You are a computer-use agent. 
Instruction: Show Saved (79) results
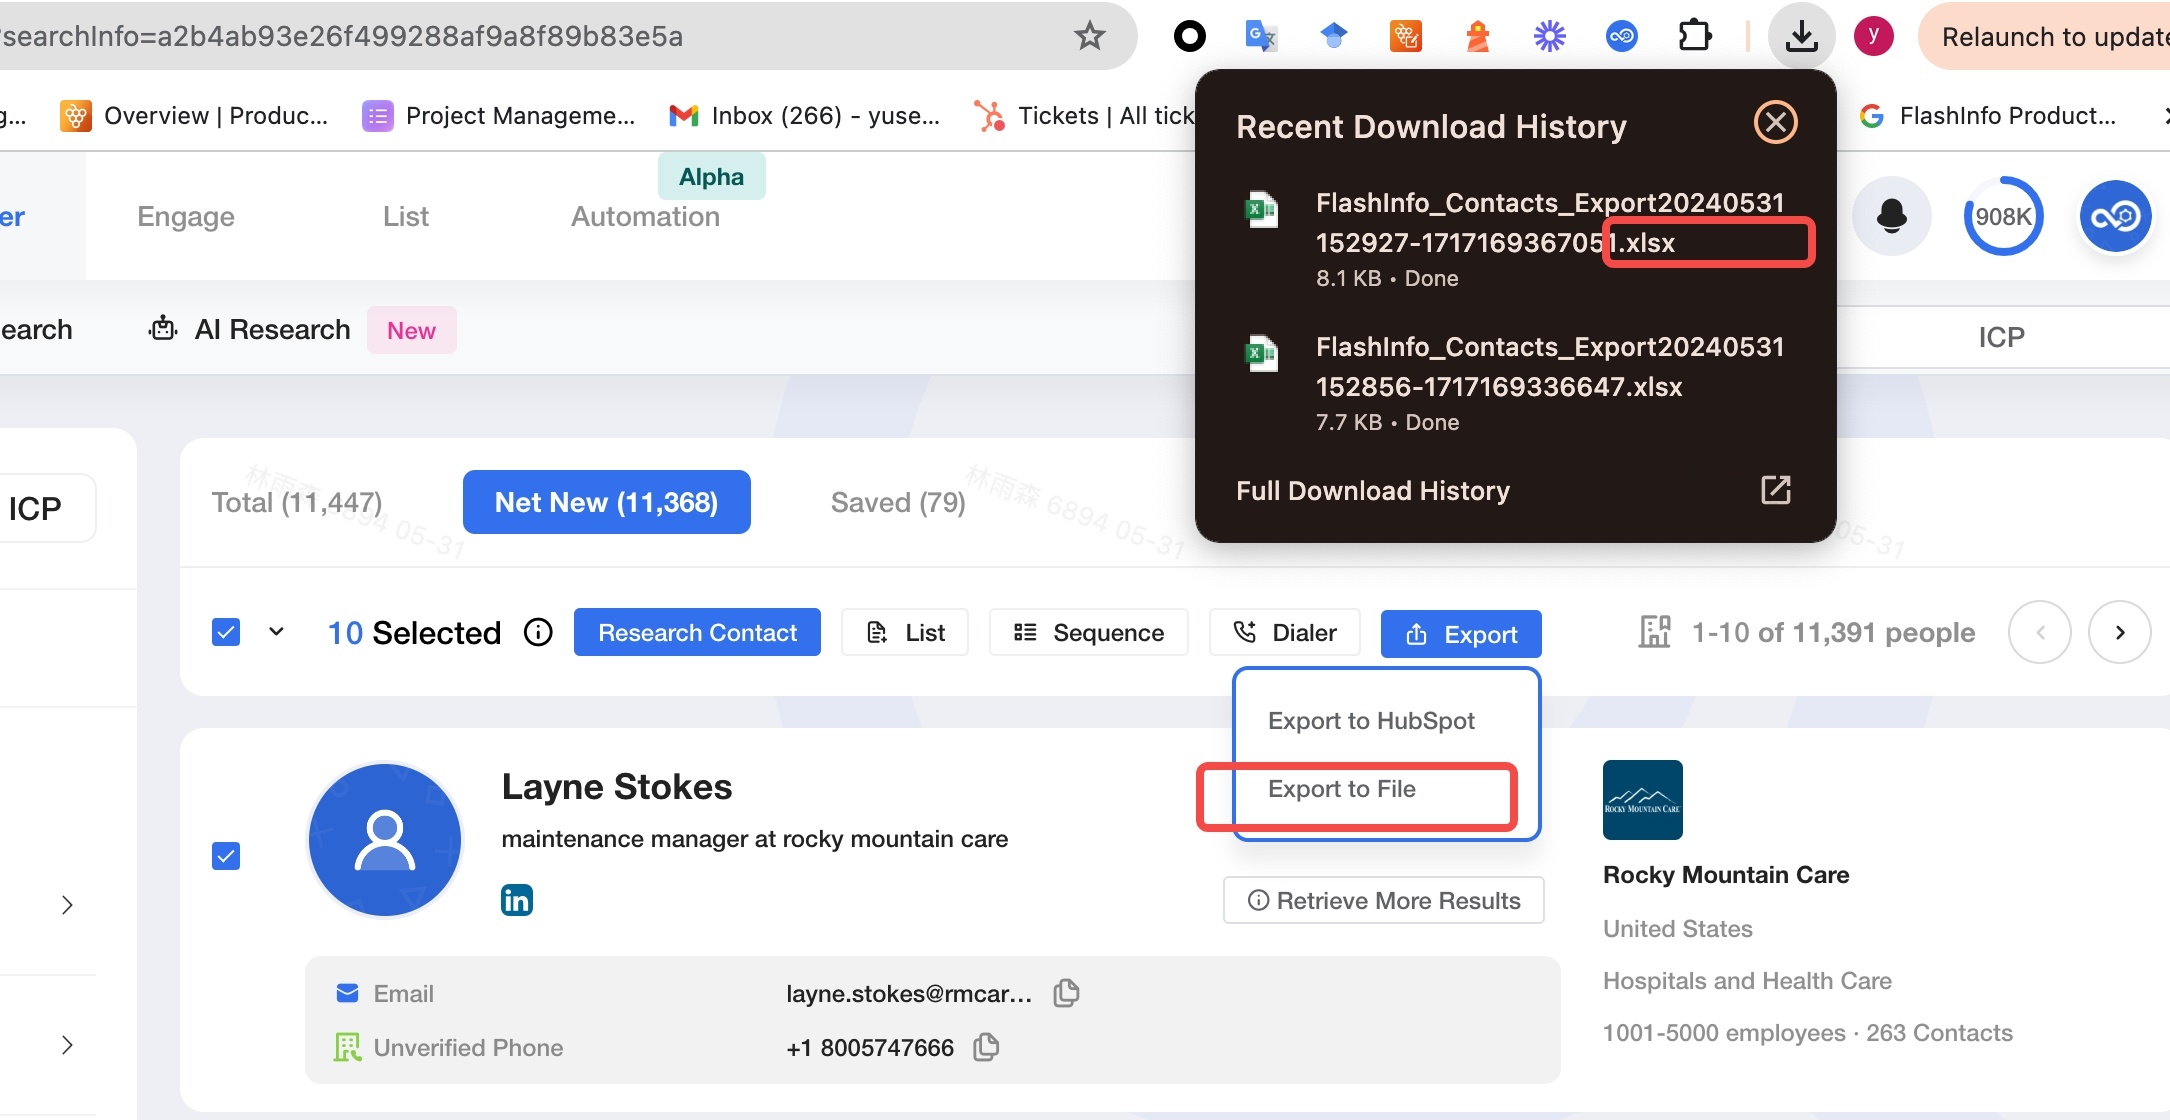point(898,502)
